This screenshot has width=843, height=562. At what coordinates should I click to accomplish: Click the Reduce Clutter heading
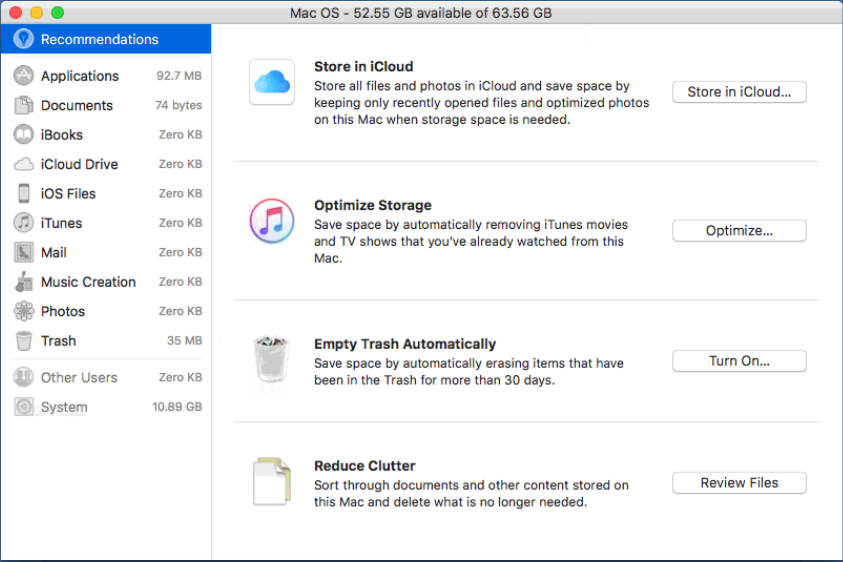tap(365, 466)
